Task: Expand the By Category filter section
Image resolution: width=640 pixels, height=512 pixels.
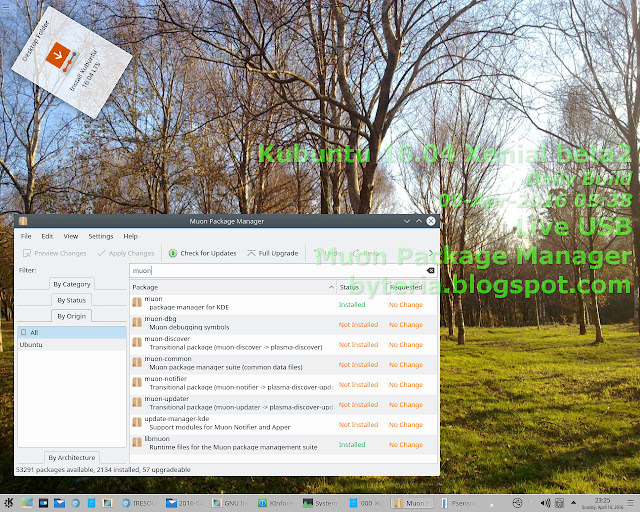Action: tap(72, 284)
